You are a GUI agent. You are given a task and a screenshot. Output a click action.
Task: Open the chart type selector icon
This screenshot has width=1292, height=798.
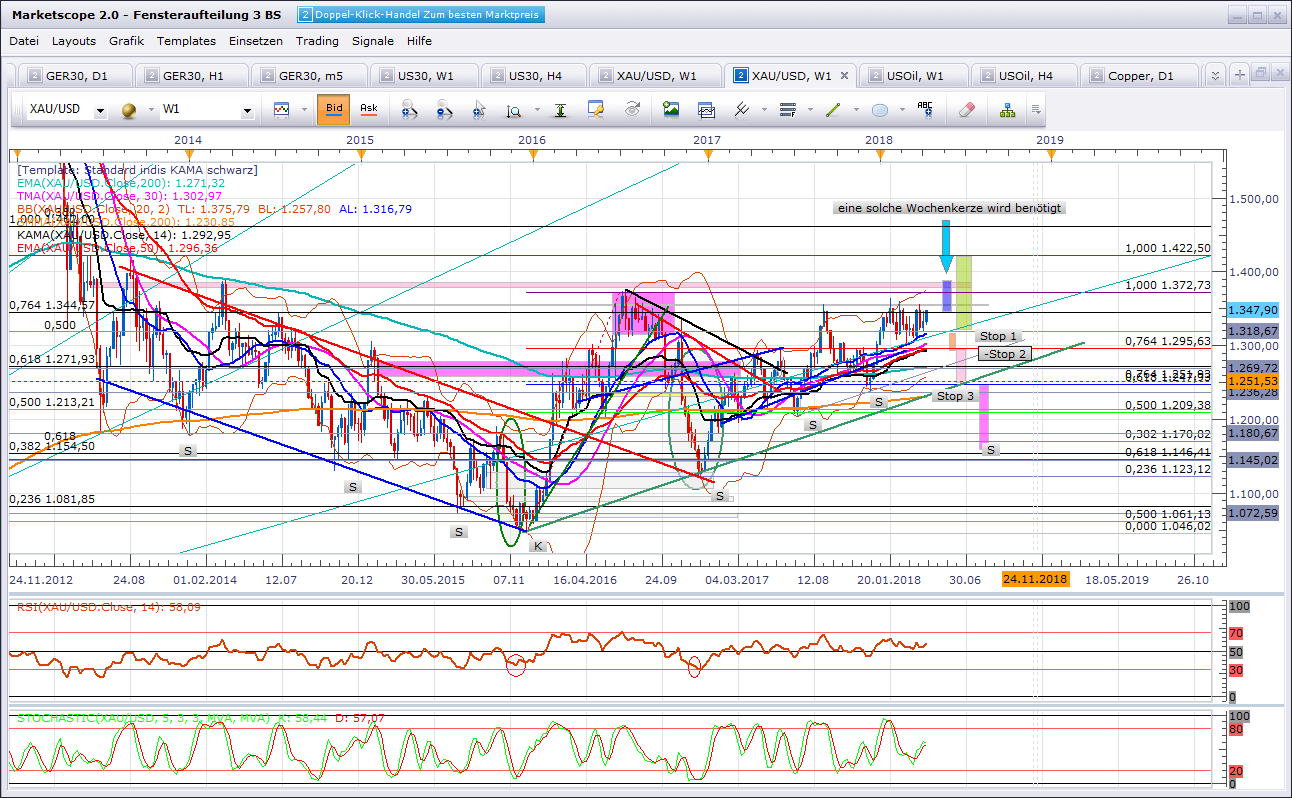pyautogui.click(x=282, y=110)
